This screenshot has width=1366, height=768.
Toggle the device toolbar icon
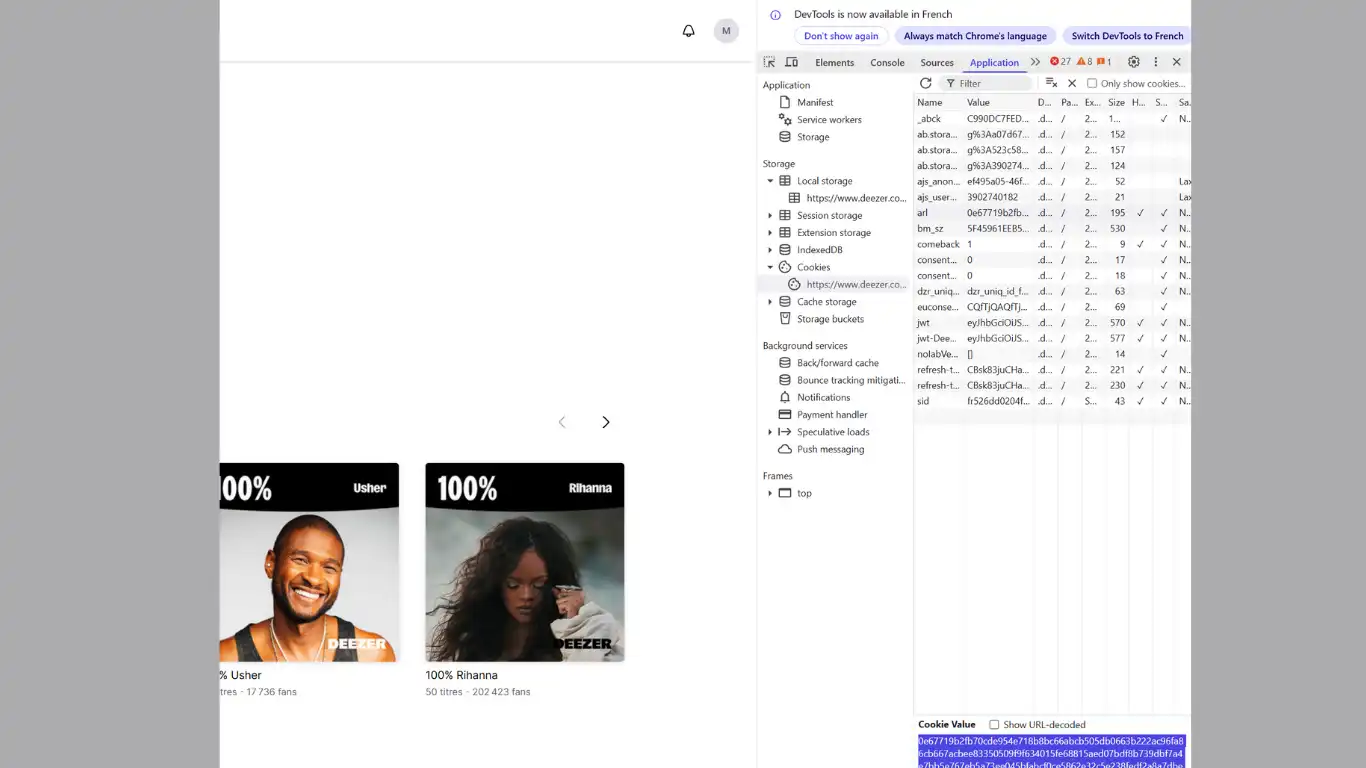coord(791,62)
